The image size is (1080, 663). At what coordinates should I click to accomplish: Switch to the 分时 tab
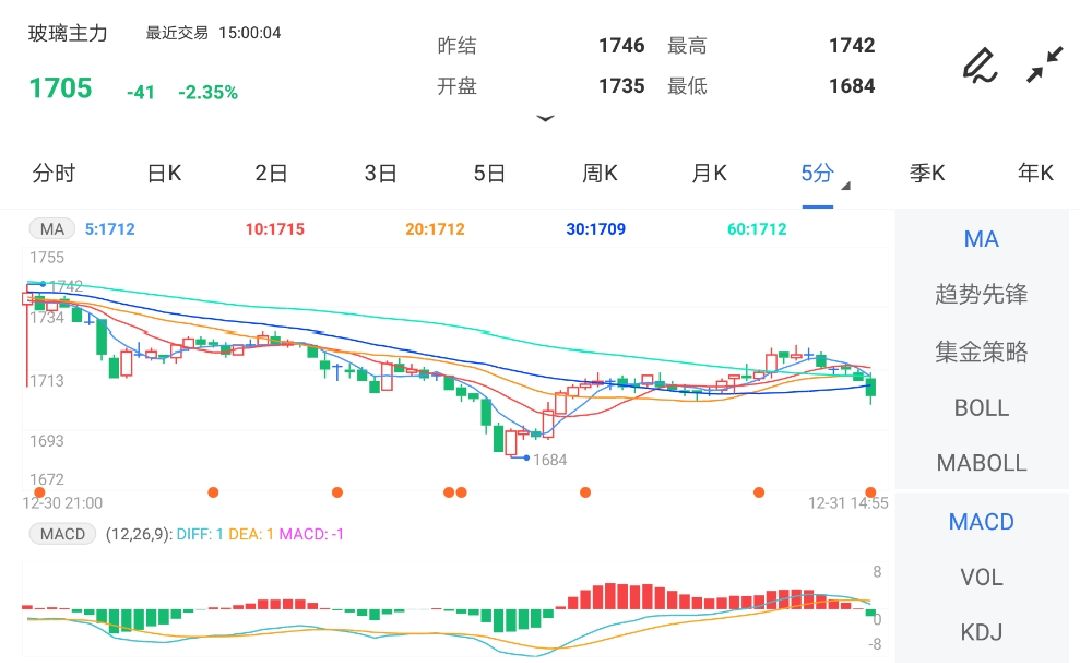click(54, 173)
